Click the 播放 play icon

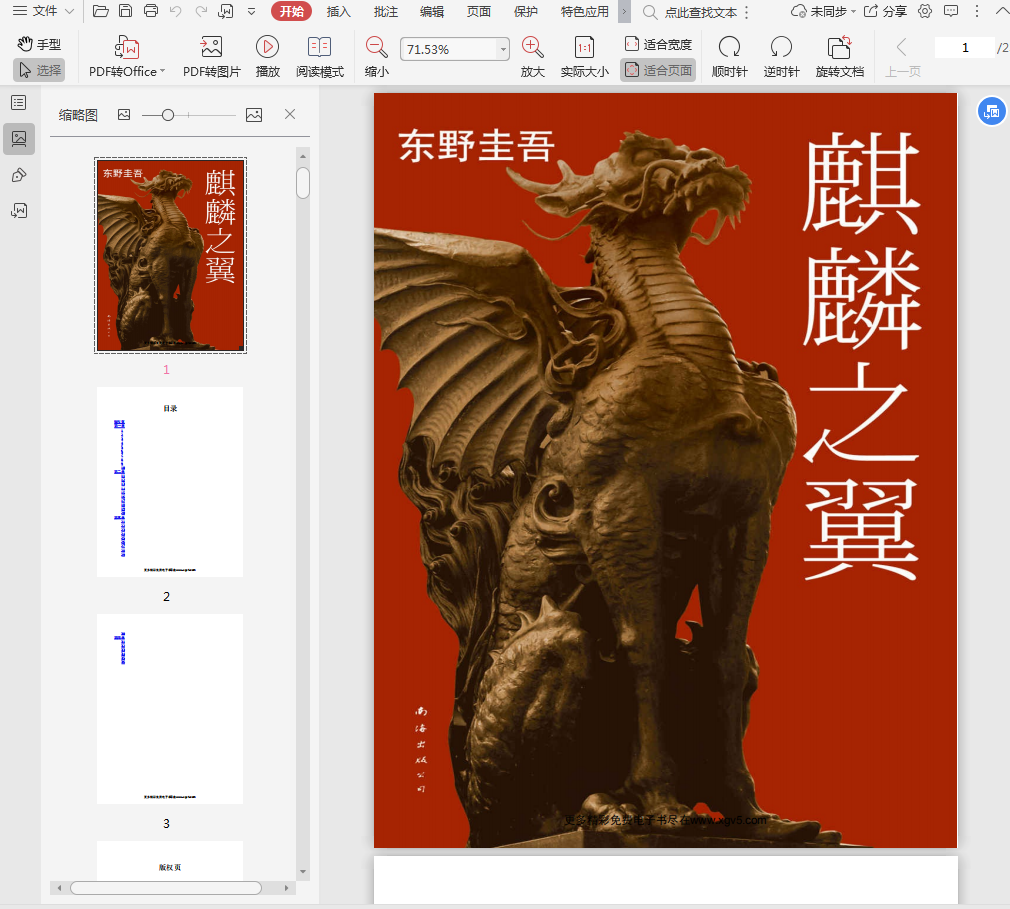pyautogui.click(x=267, y=47)
